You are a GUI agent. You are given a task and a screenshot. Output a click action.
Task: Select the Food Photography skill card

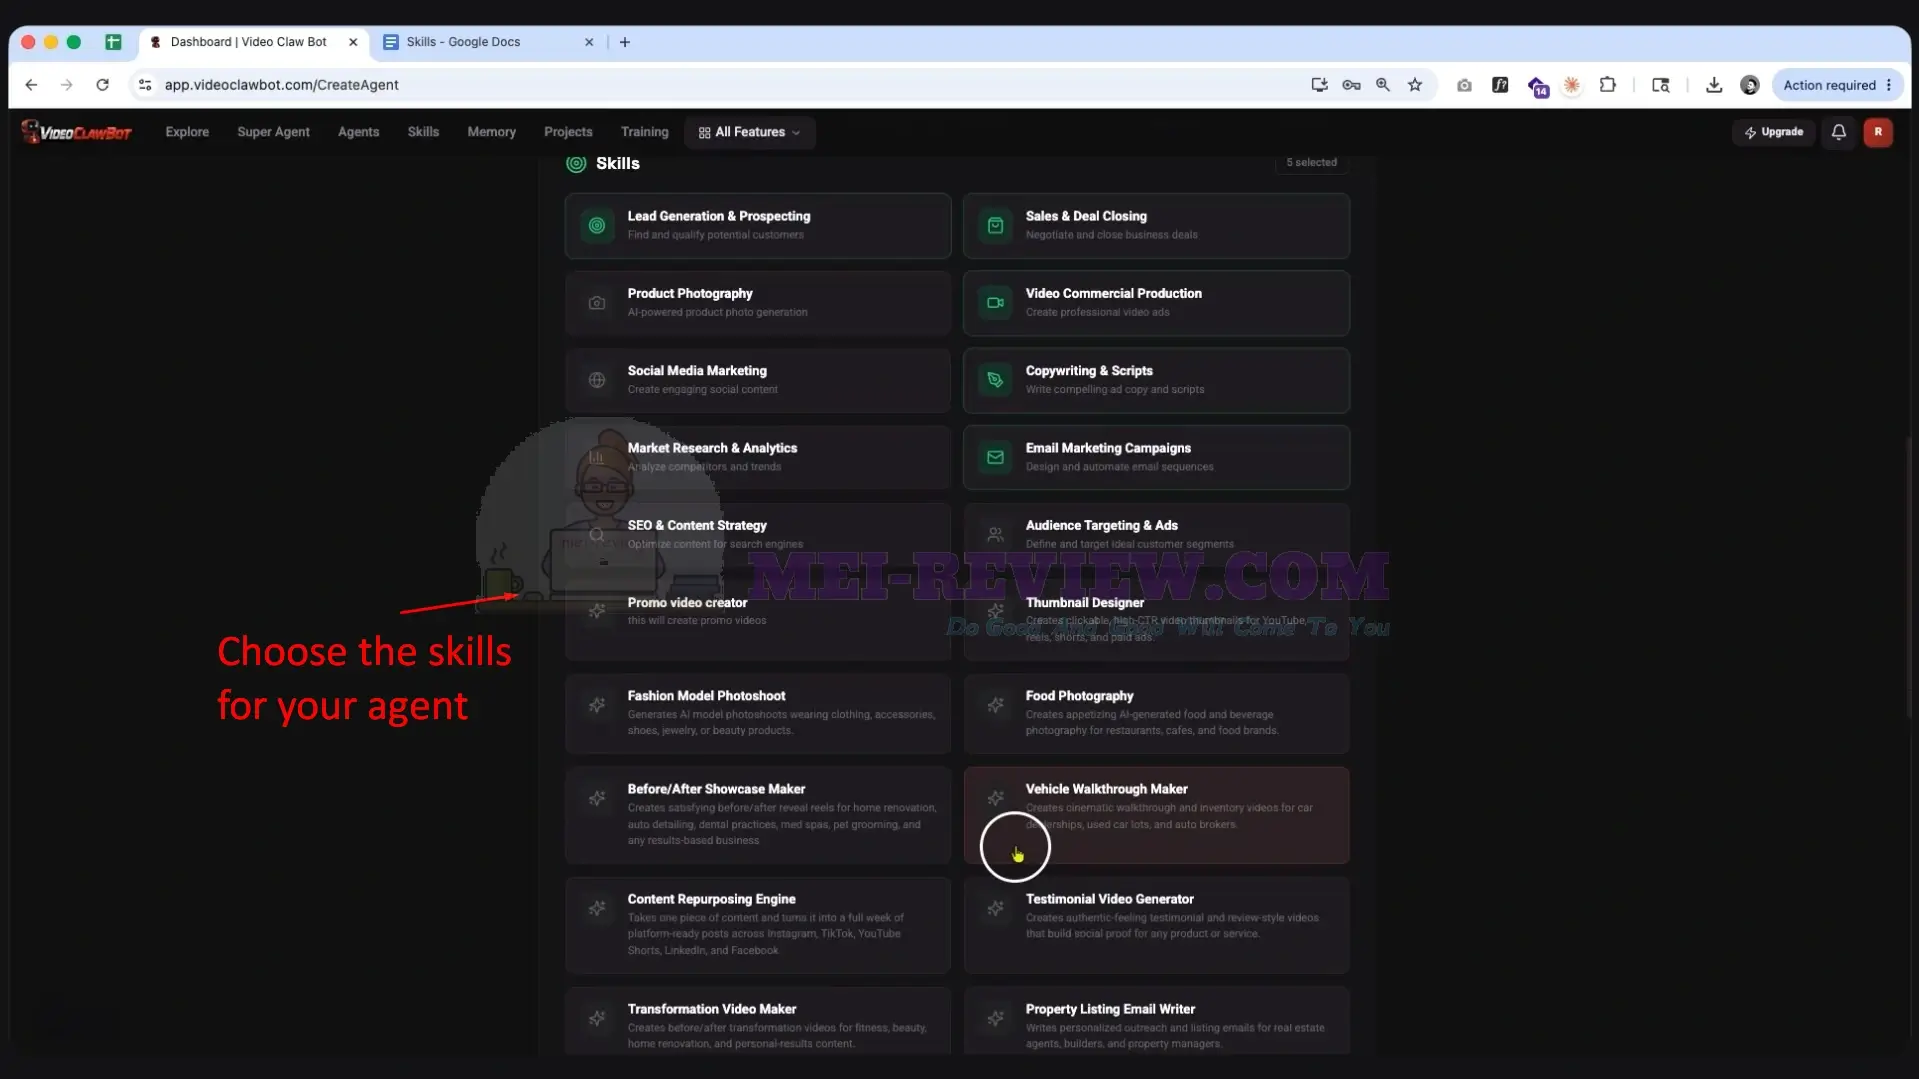coord(1155,713)
